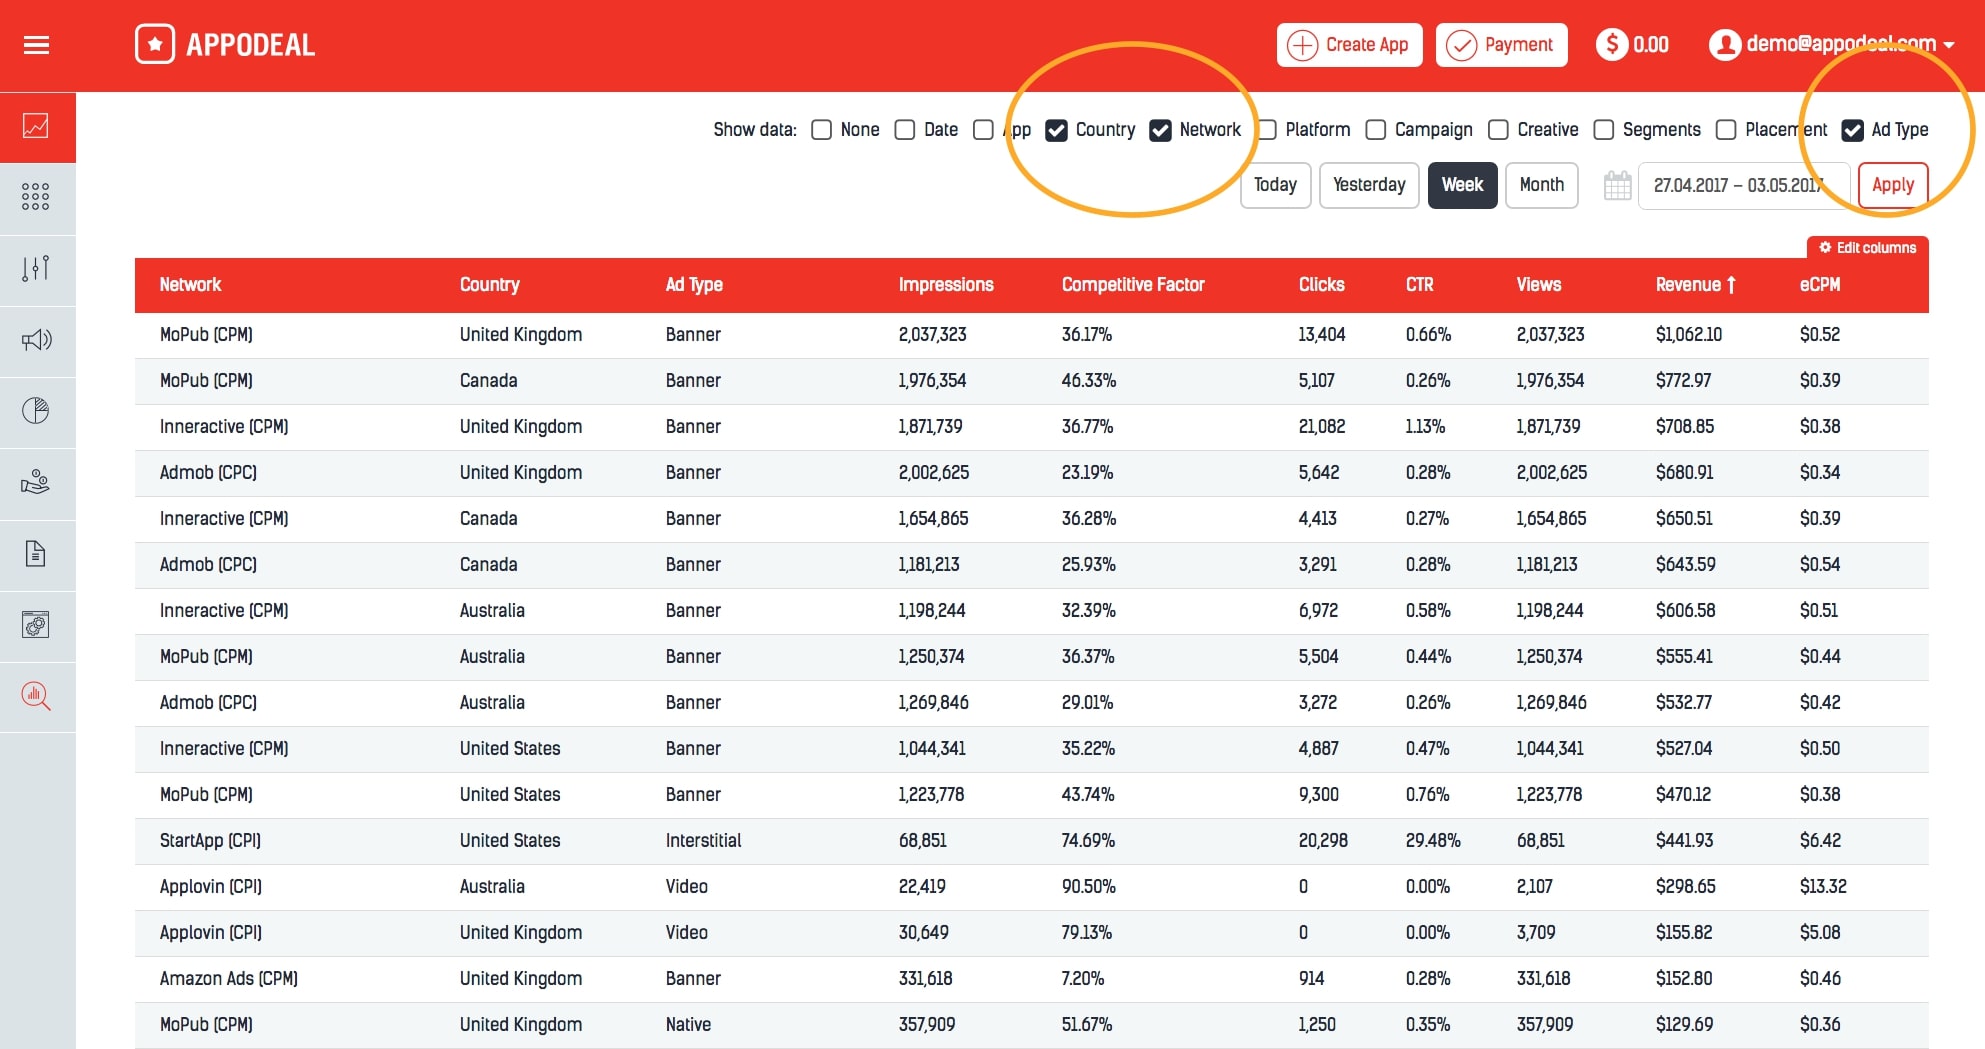Uncheck the Network checkbox
The image size is (1985, 1049).
click(x=1160, y=130)
